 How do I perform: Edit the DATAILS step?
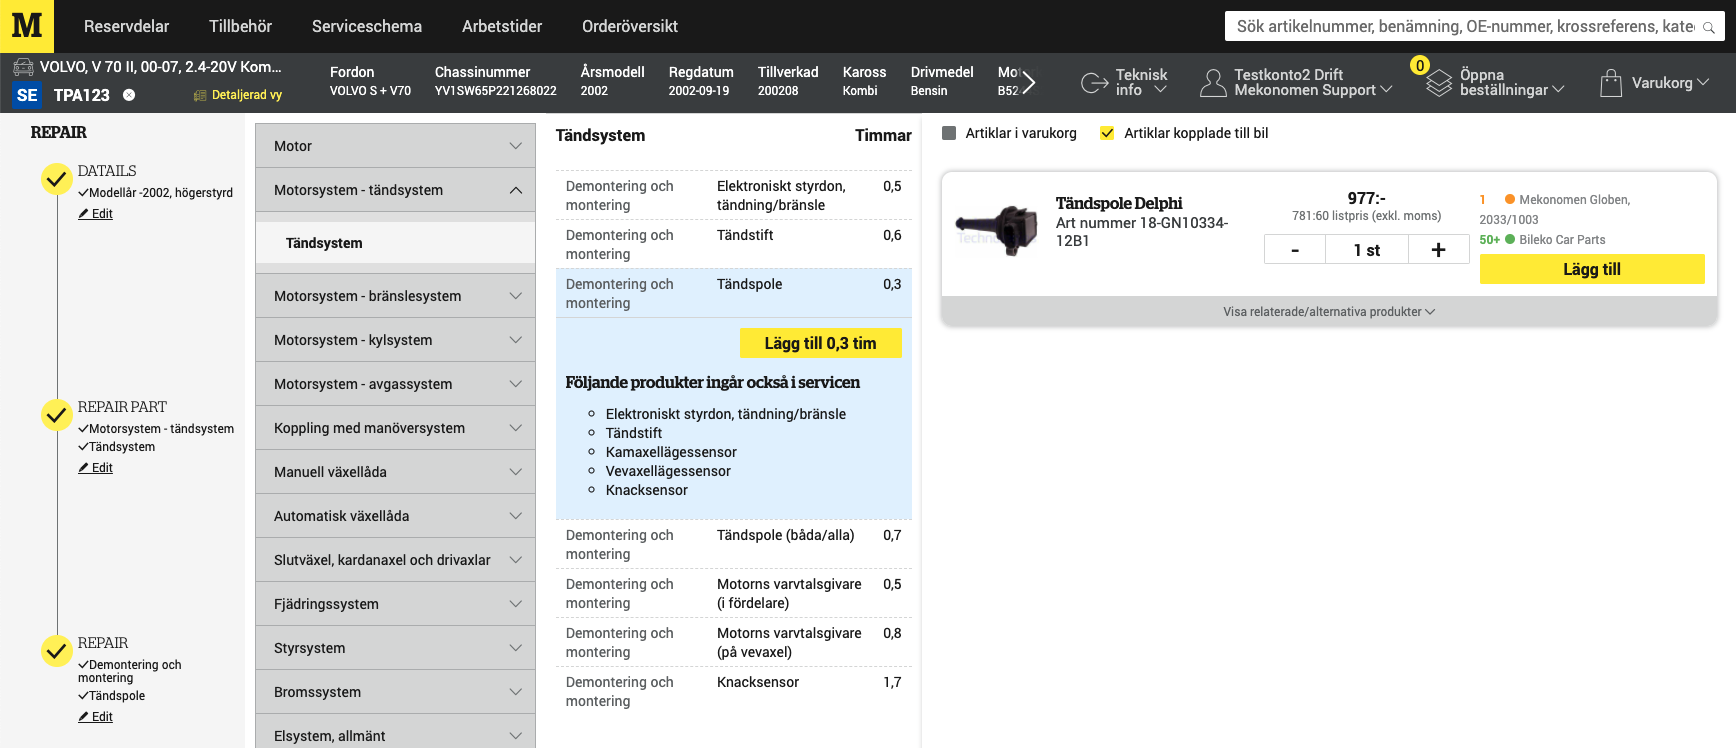pos(96,214)
